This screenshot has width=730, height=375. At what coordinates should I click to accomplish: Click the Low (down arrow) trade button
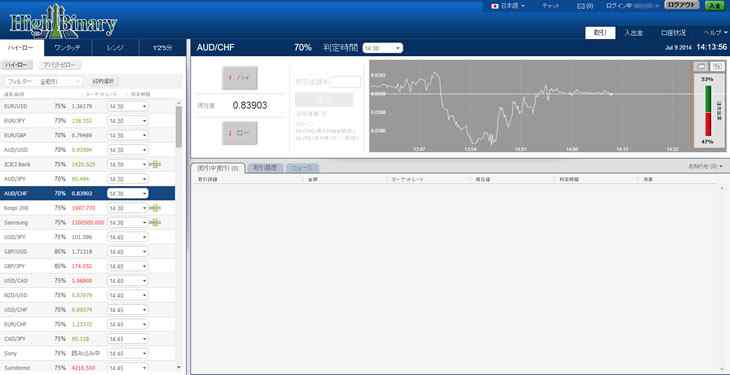240,133
